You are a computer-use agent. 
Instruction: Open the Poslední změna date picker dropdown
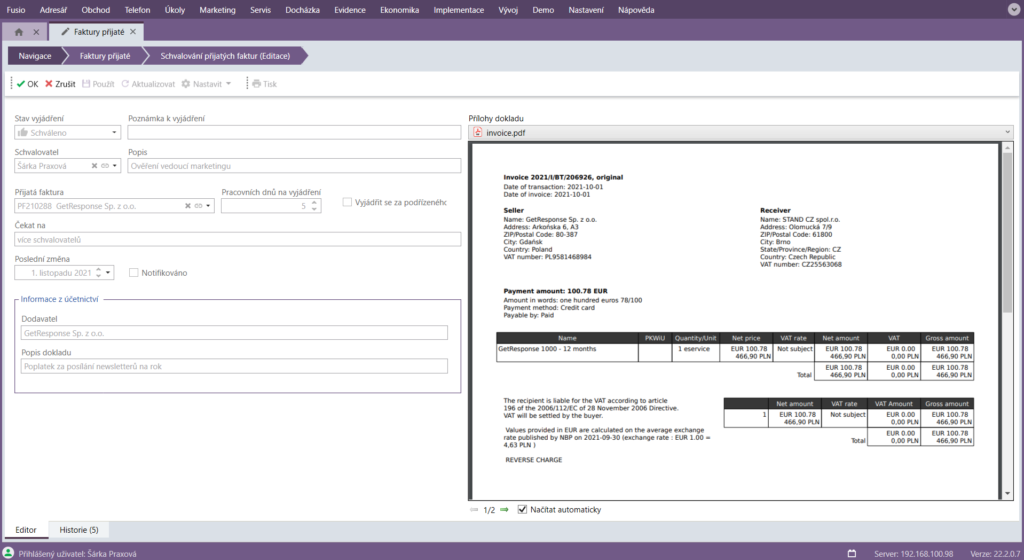108,272
